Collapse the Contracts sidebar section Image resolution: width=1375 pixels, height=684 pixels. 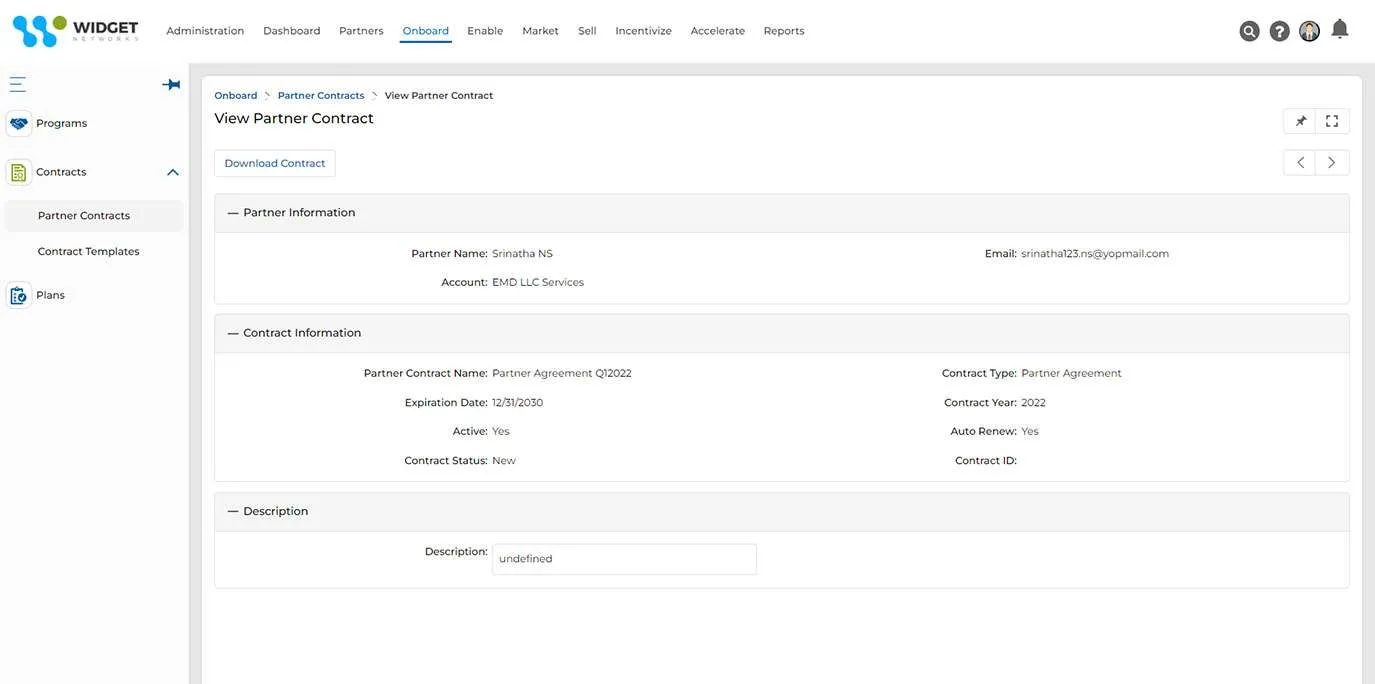pyautogui.click(x=172, y=172)
